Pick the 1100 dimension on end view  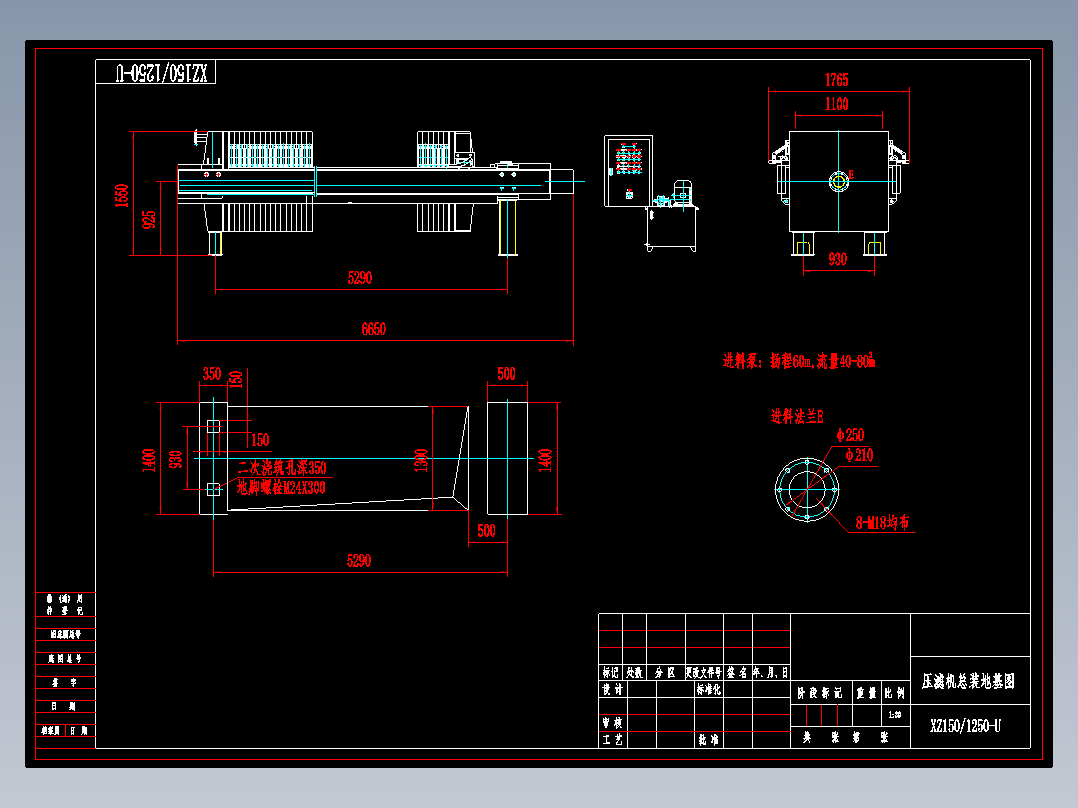[836, 105]
